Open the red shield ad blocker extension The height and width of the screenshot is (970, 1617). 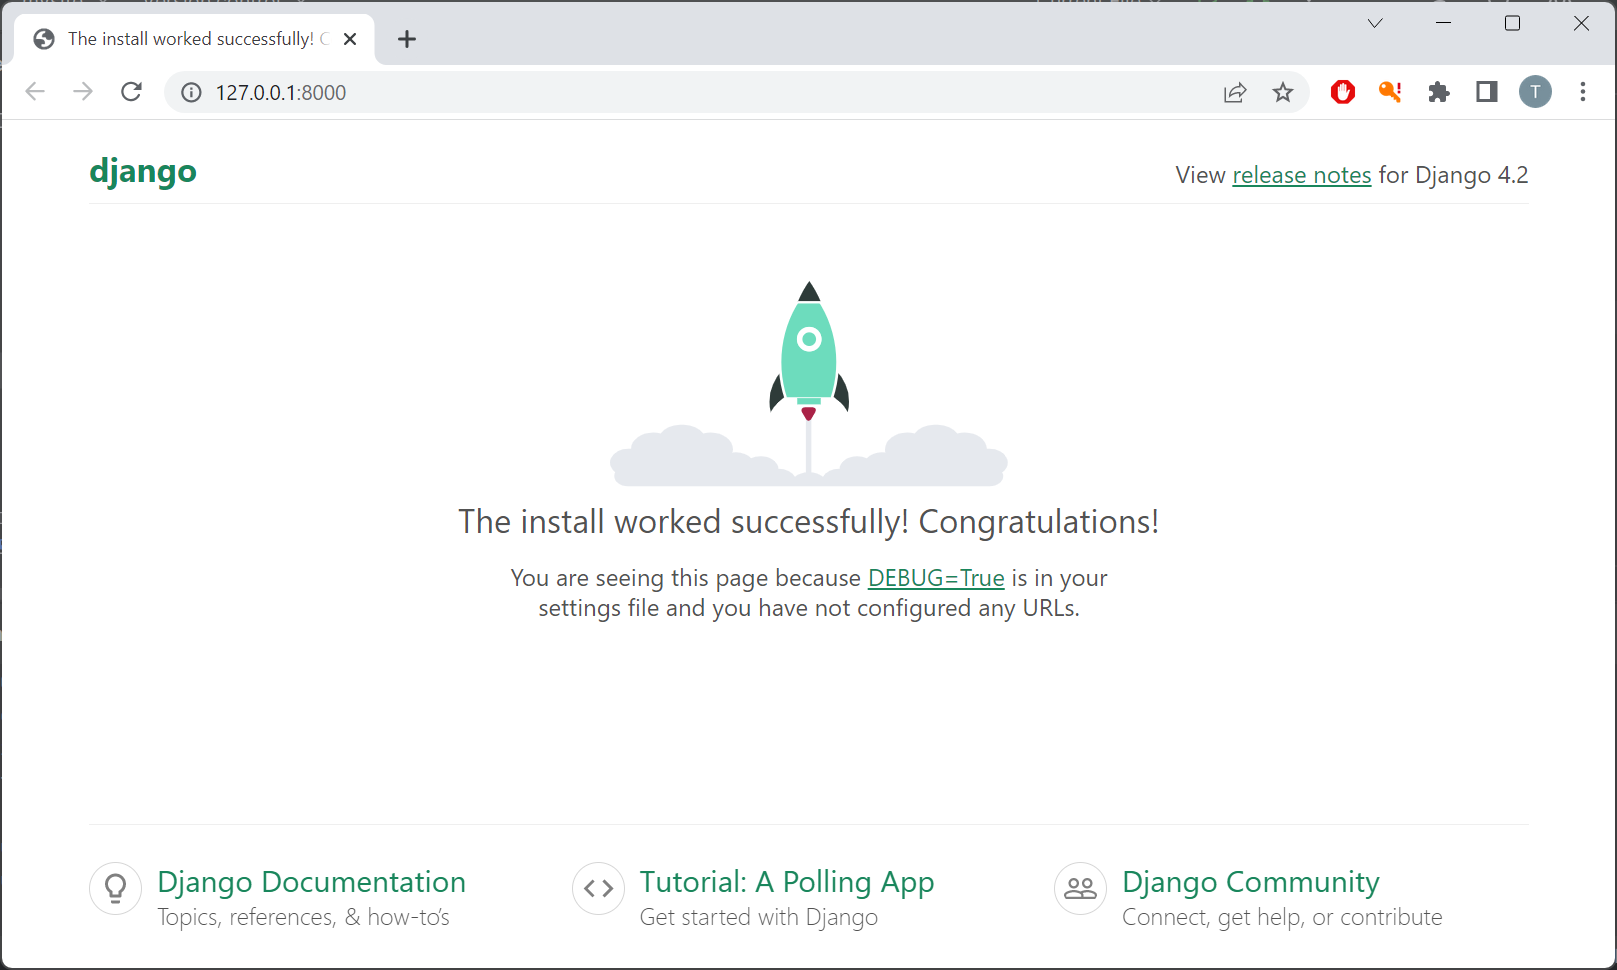1342,93
